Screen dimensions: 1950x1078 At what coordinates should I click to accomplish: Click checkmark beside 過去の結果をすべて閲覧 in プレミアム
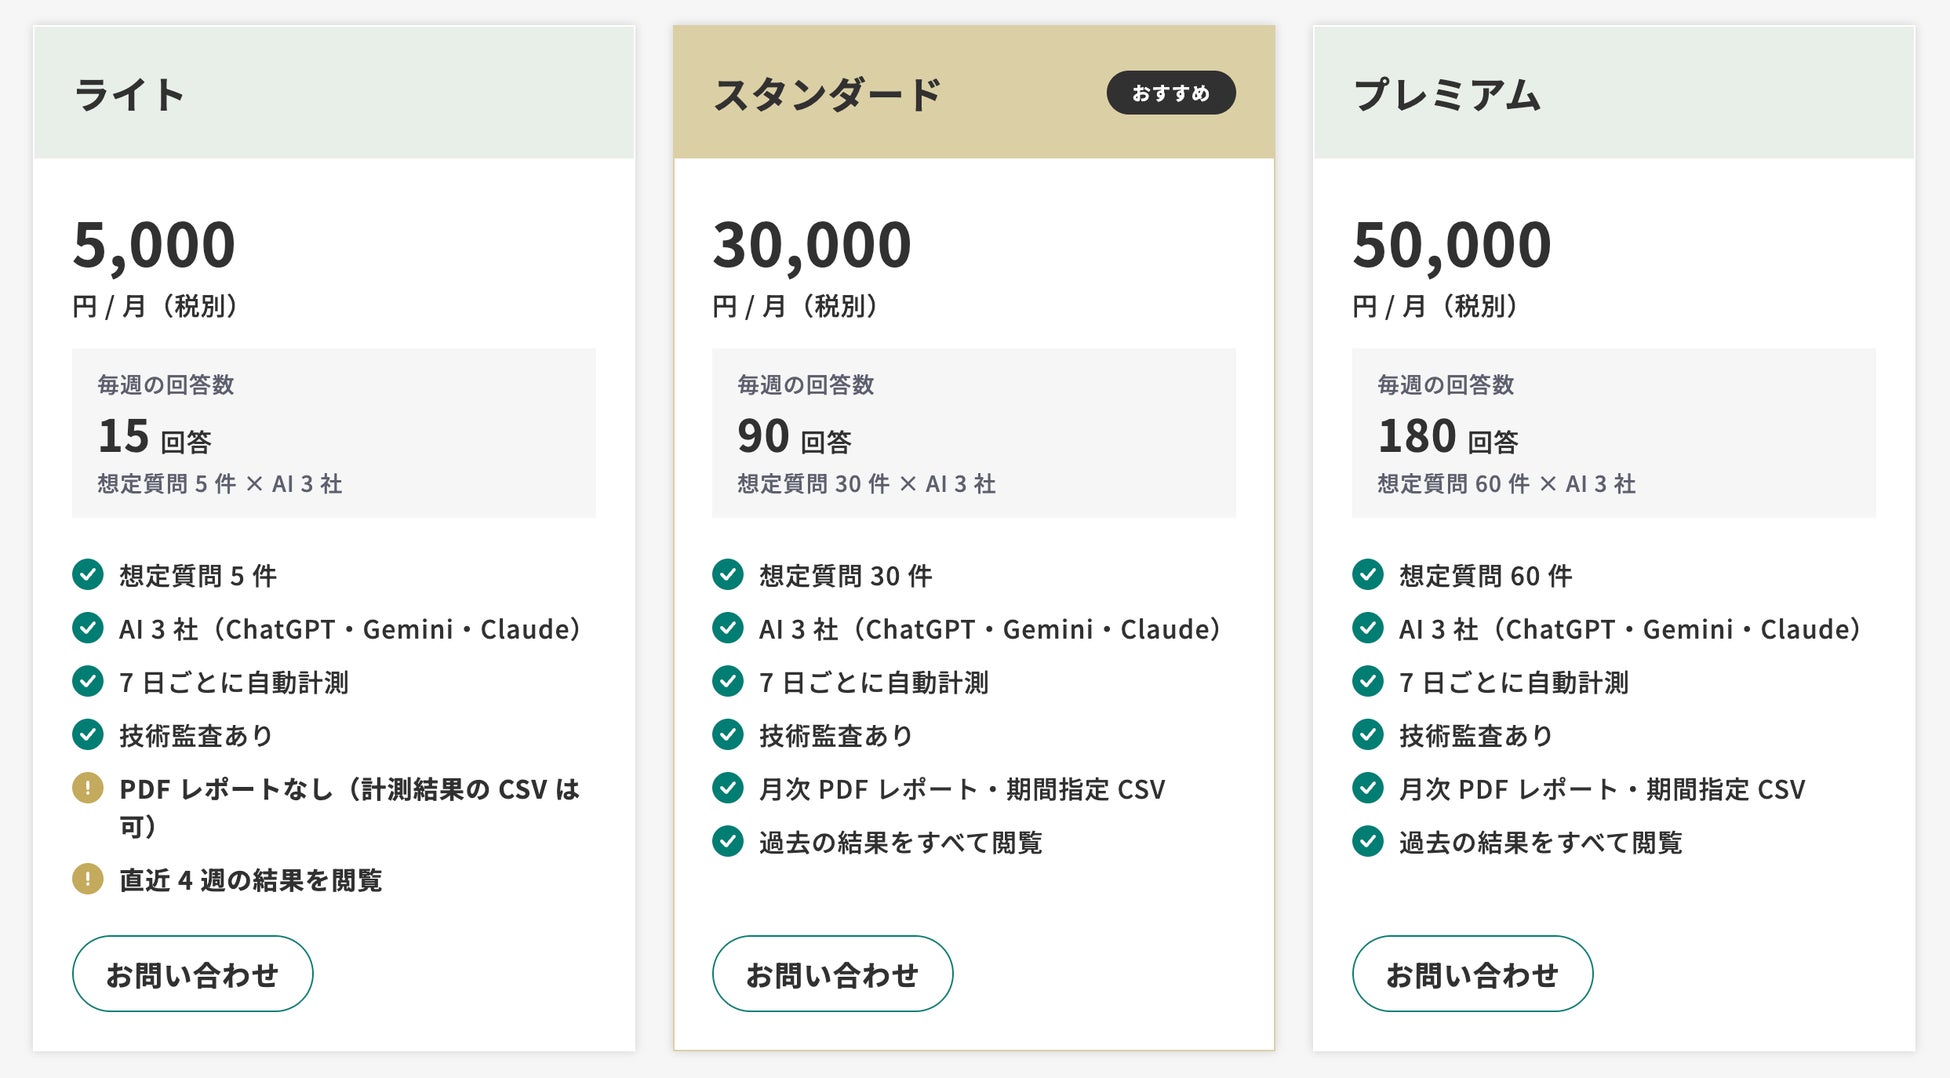(1368, 841)
